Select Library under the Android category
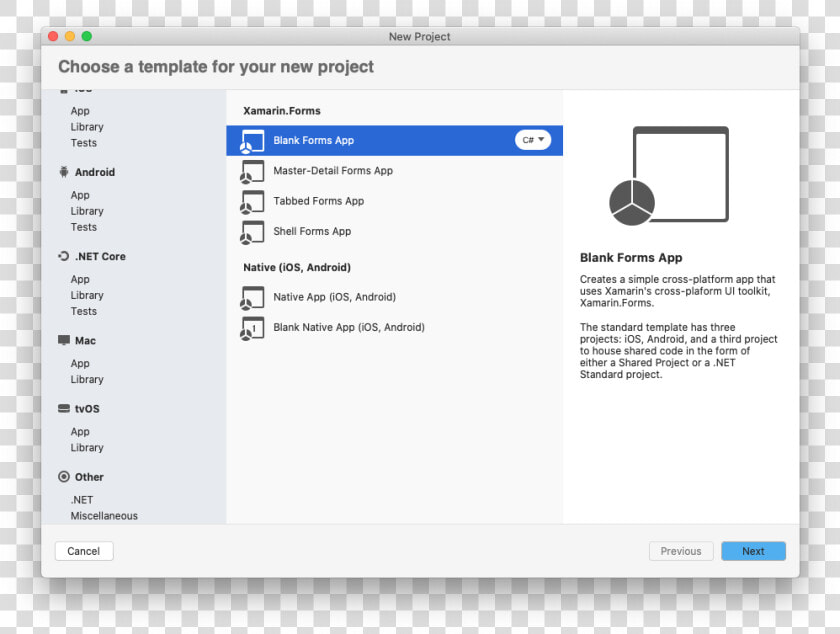Image resolution: width=840 pixels, height=634 pixels. (87, 211)
